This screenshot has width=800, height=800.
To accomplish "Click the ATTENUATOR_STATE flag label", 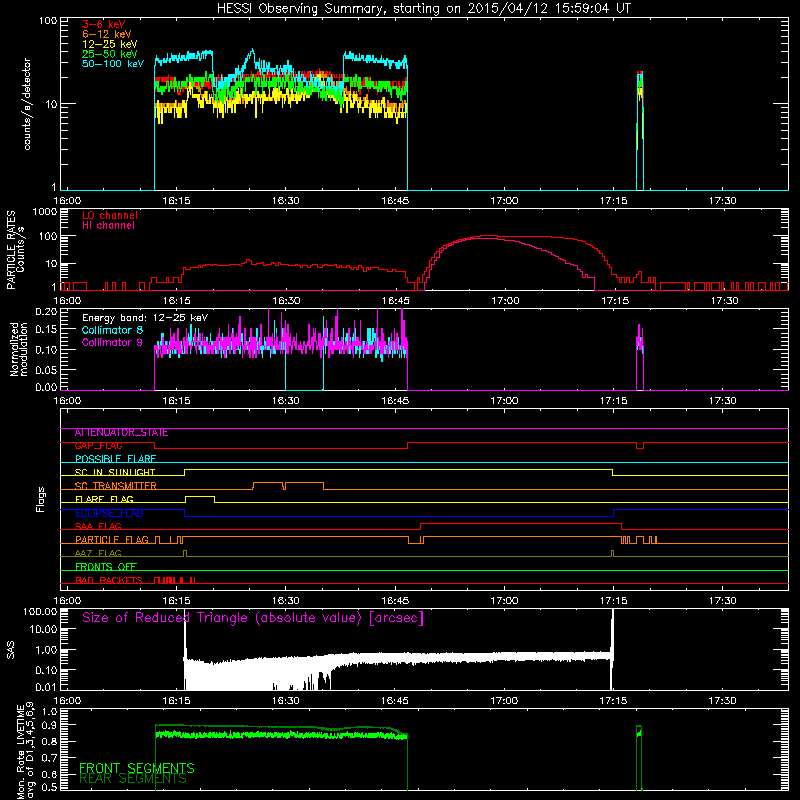I will point(121,433).
